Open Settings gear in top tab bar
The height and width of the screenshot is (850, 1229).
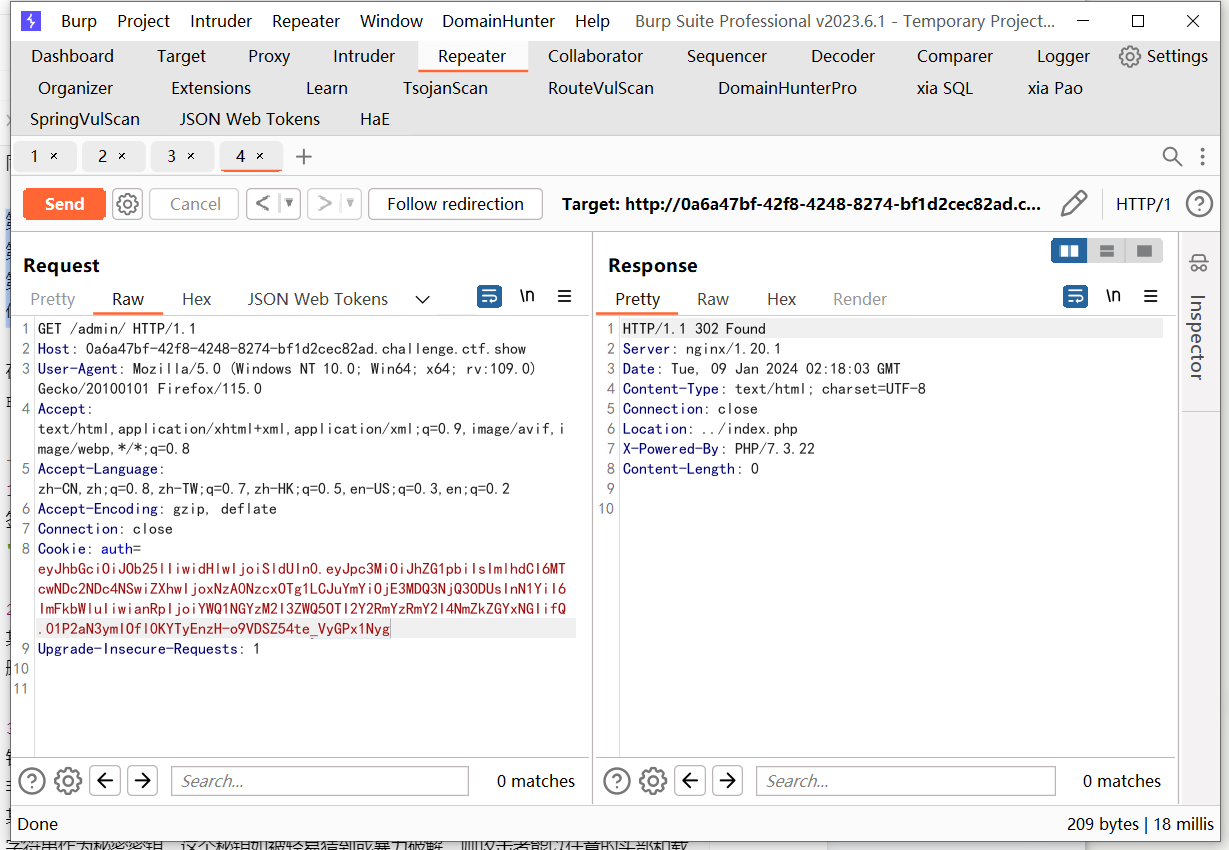1163,56
